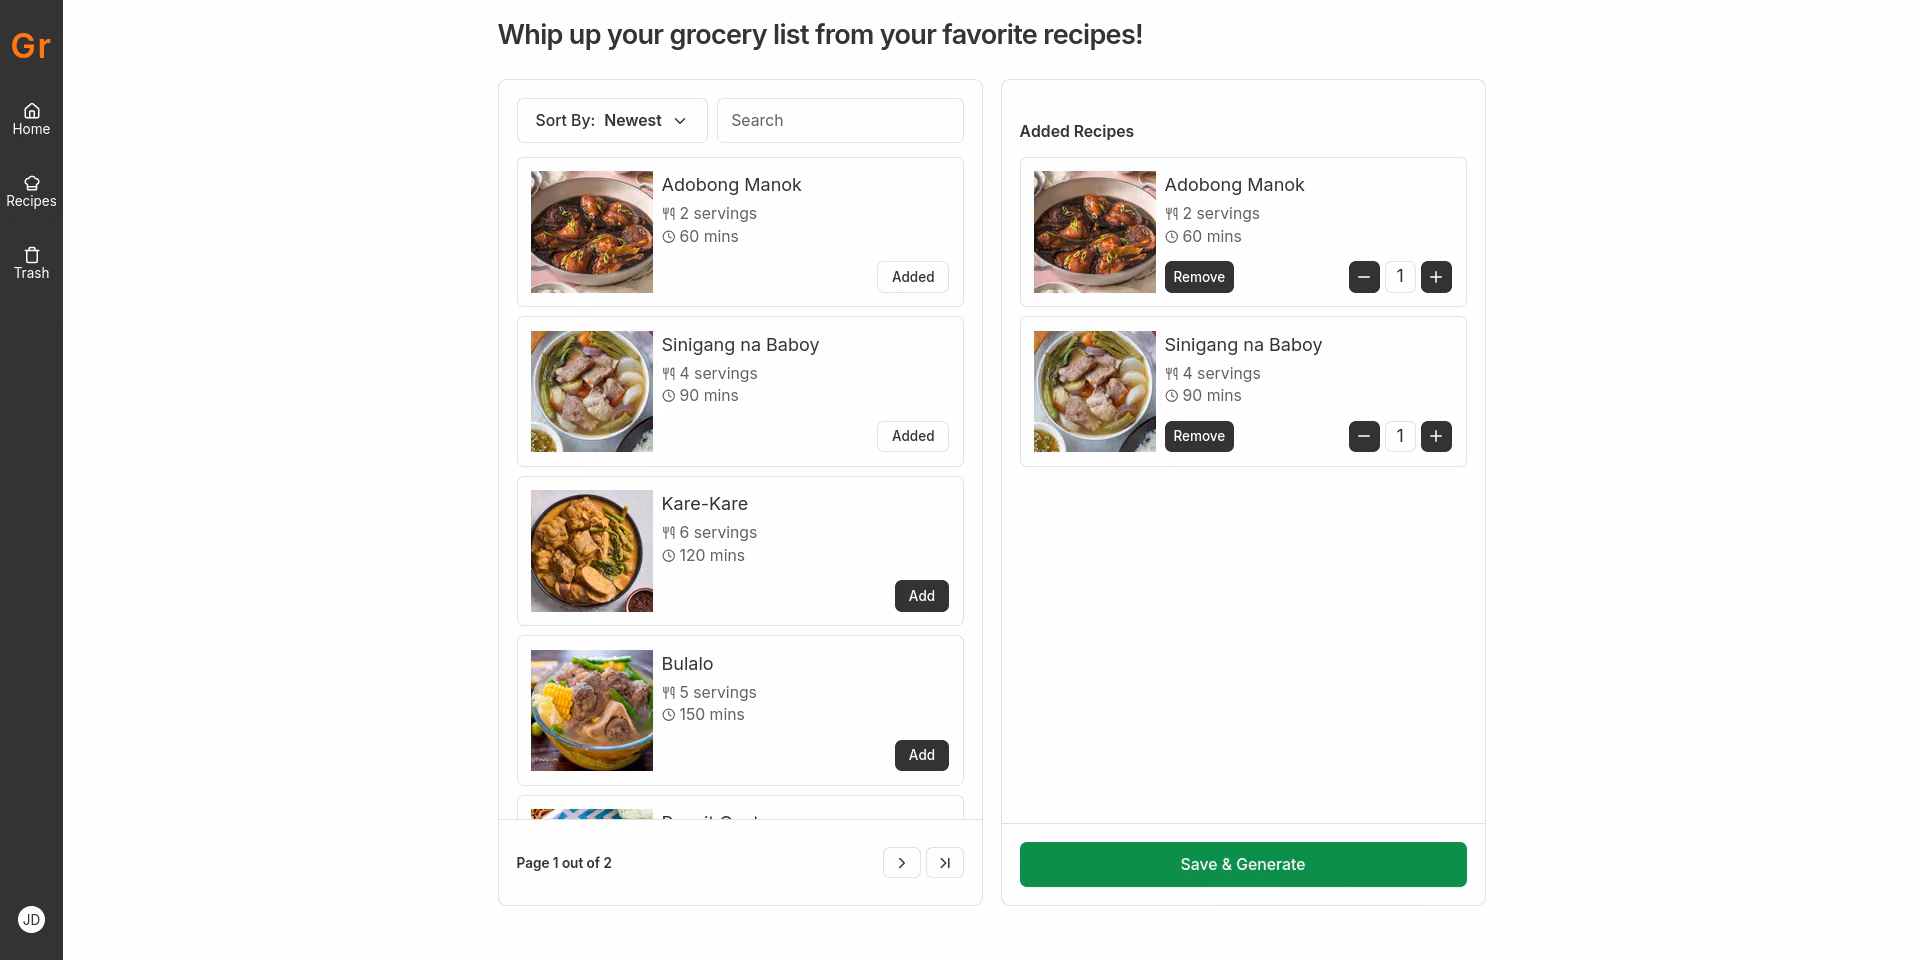Open the Home page from sidebar
Viewport: 1920px width, 960px height.
[x=31, y=119]
